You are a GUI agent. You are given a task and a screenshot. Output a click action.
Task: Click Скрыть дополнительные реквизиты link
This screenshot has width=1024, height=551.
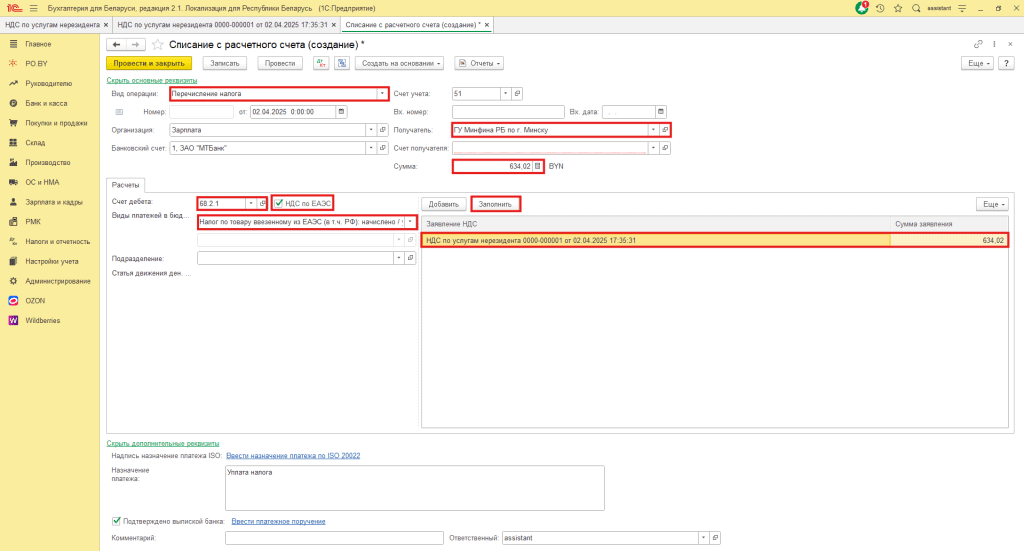(x=163, y=443)
